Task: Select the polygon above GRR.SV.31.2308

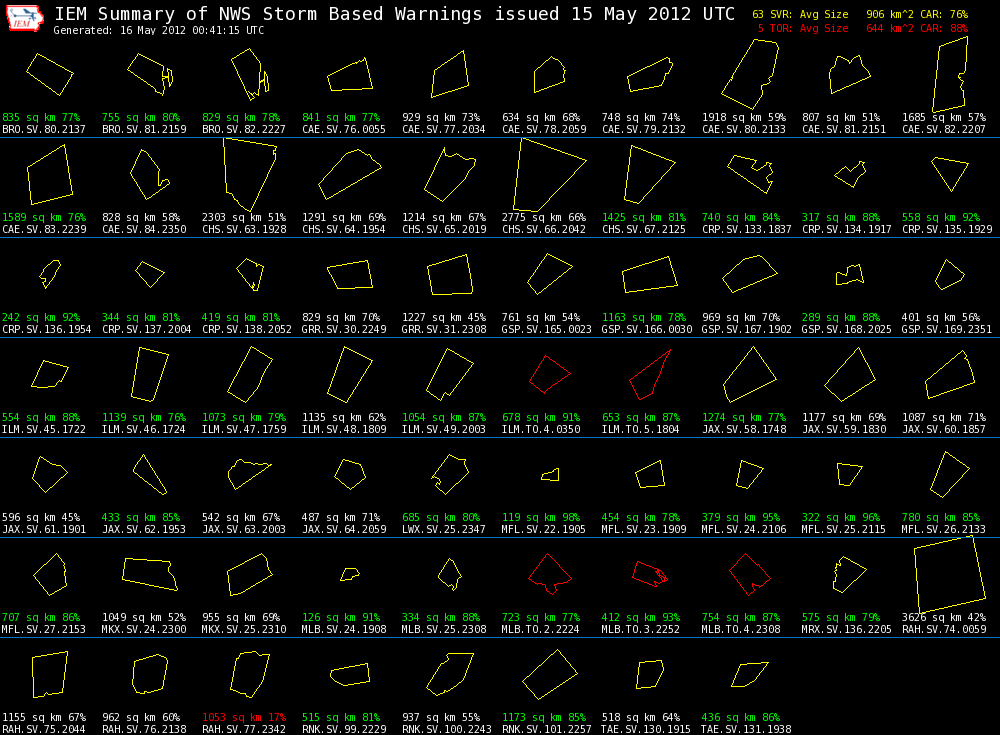Action: 450,275
